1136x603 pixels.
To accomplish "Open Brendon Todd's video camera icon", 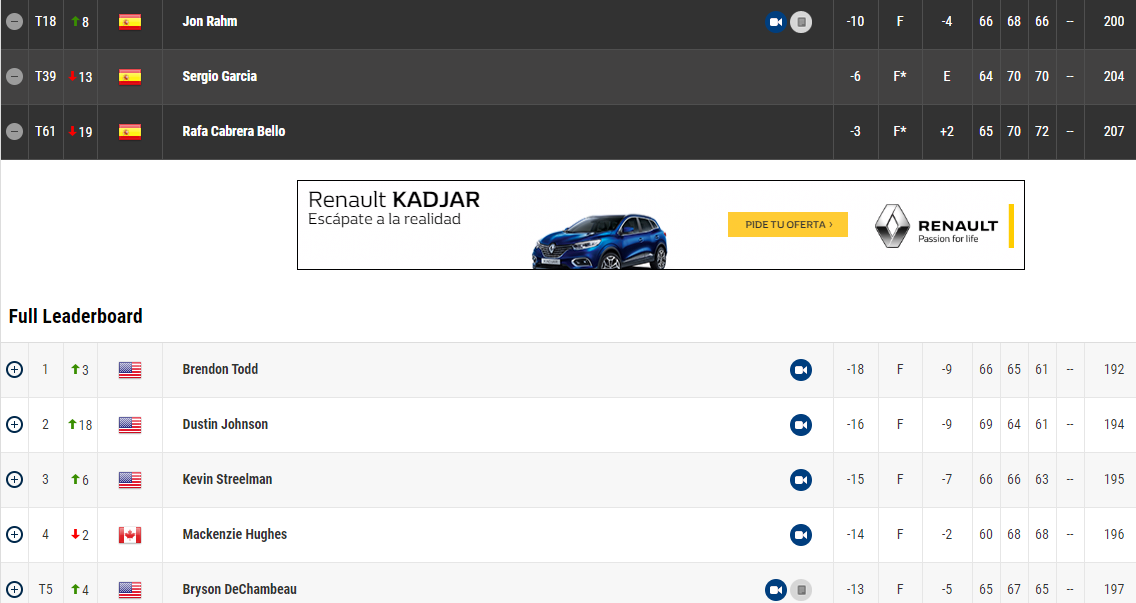I will pos(801,370).
